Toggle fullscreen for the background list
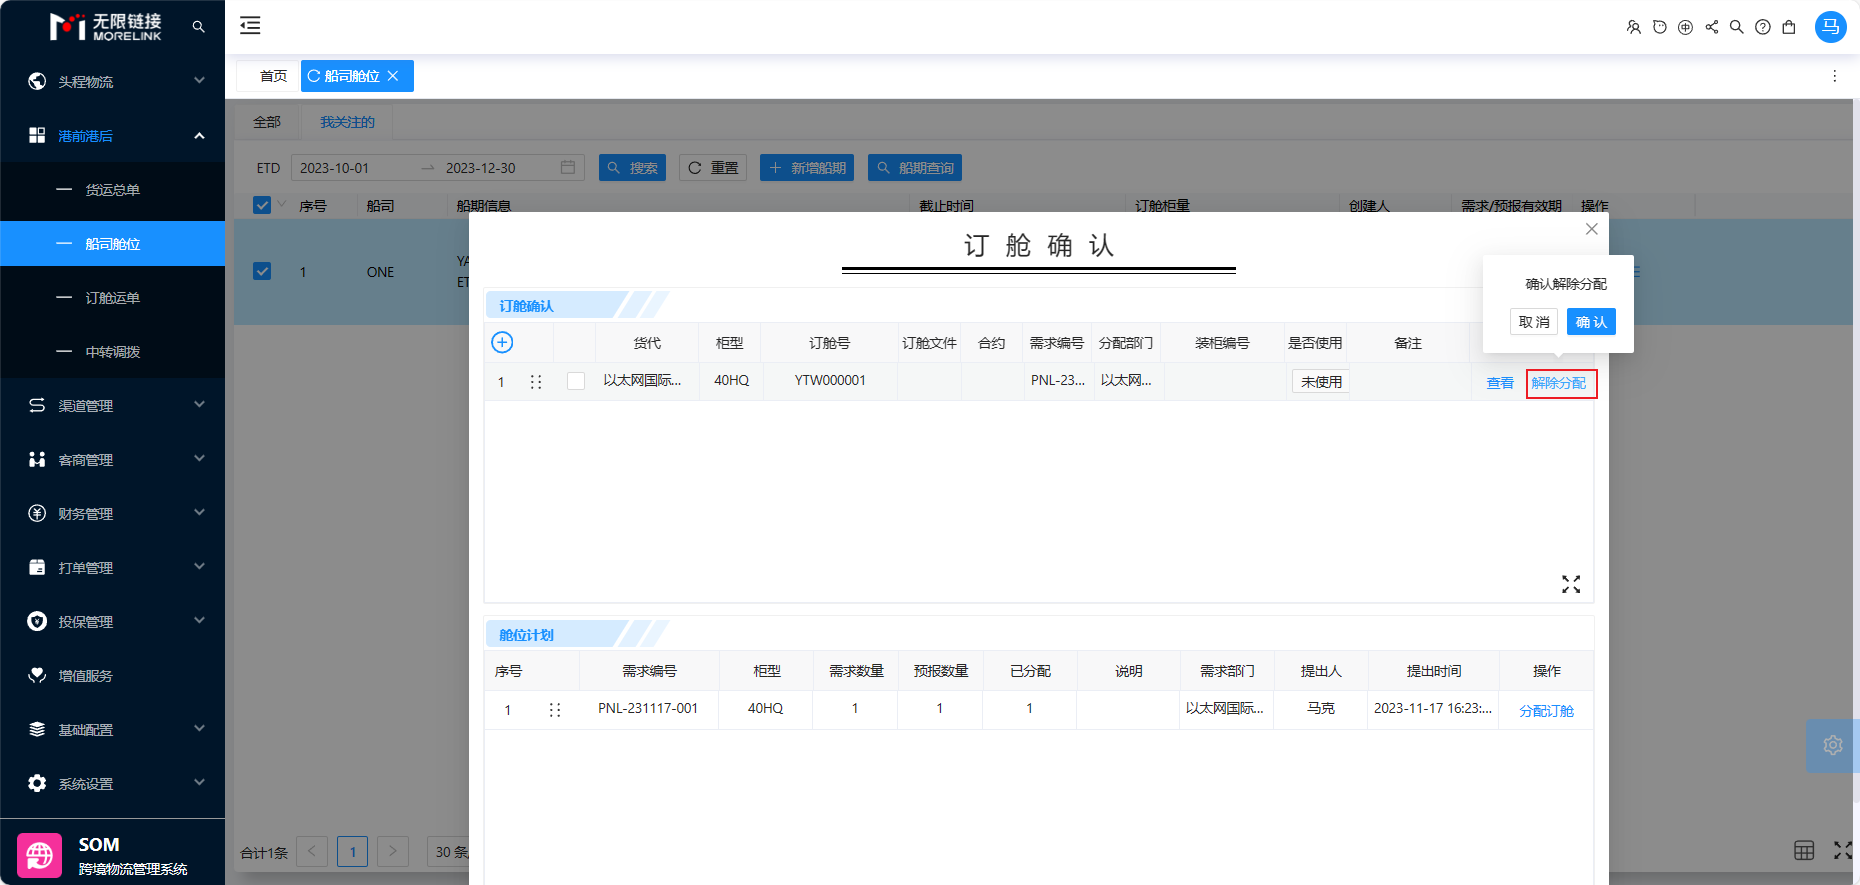The width and height of the screenshot is (1860, 885). [x=1844, y=850]
